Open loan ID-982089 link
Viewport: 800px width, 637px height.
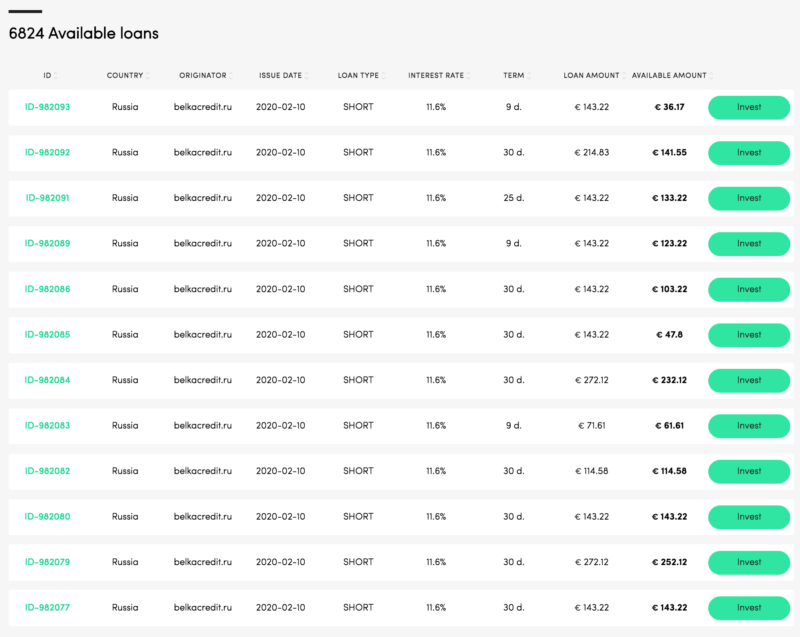[47, 243]
